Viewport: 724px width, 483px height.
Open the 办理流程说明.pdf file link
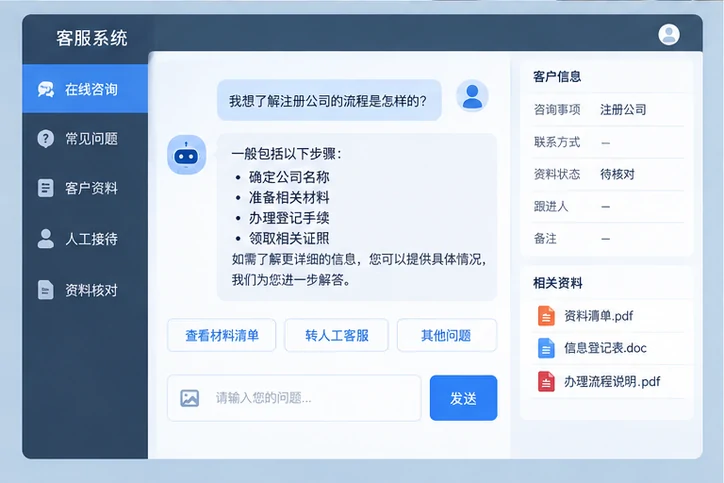click(x=612, y=381)
